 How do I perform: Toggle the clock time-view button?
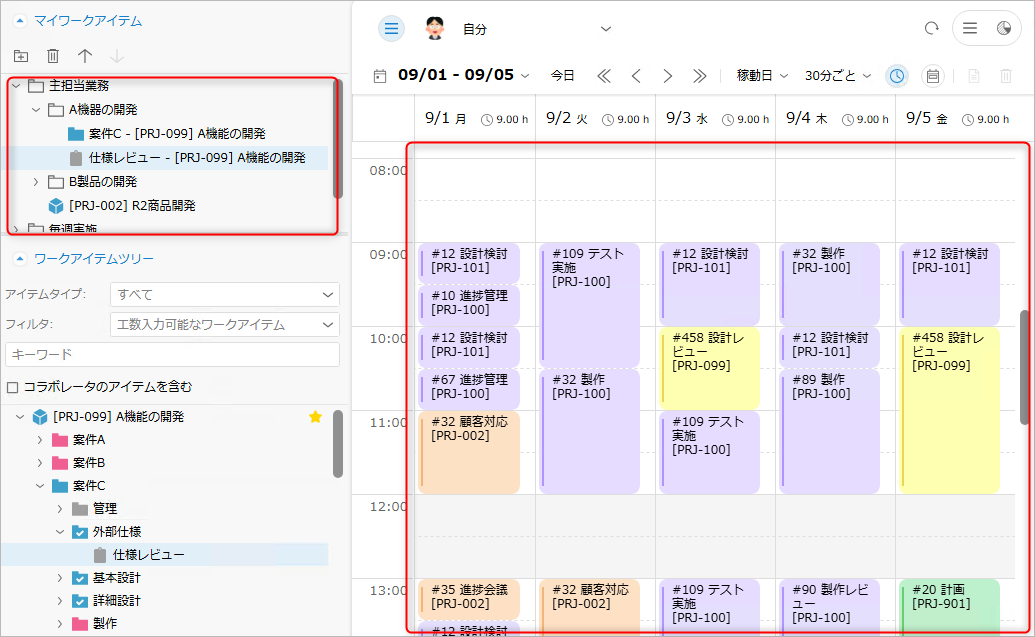point(897,76)
